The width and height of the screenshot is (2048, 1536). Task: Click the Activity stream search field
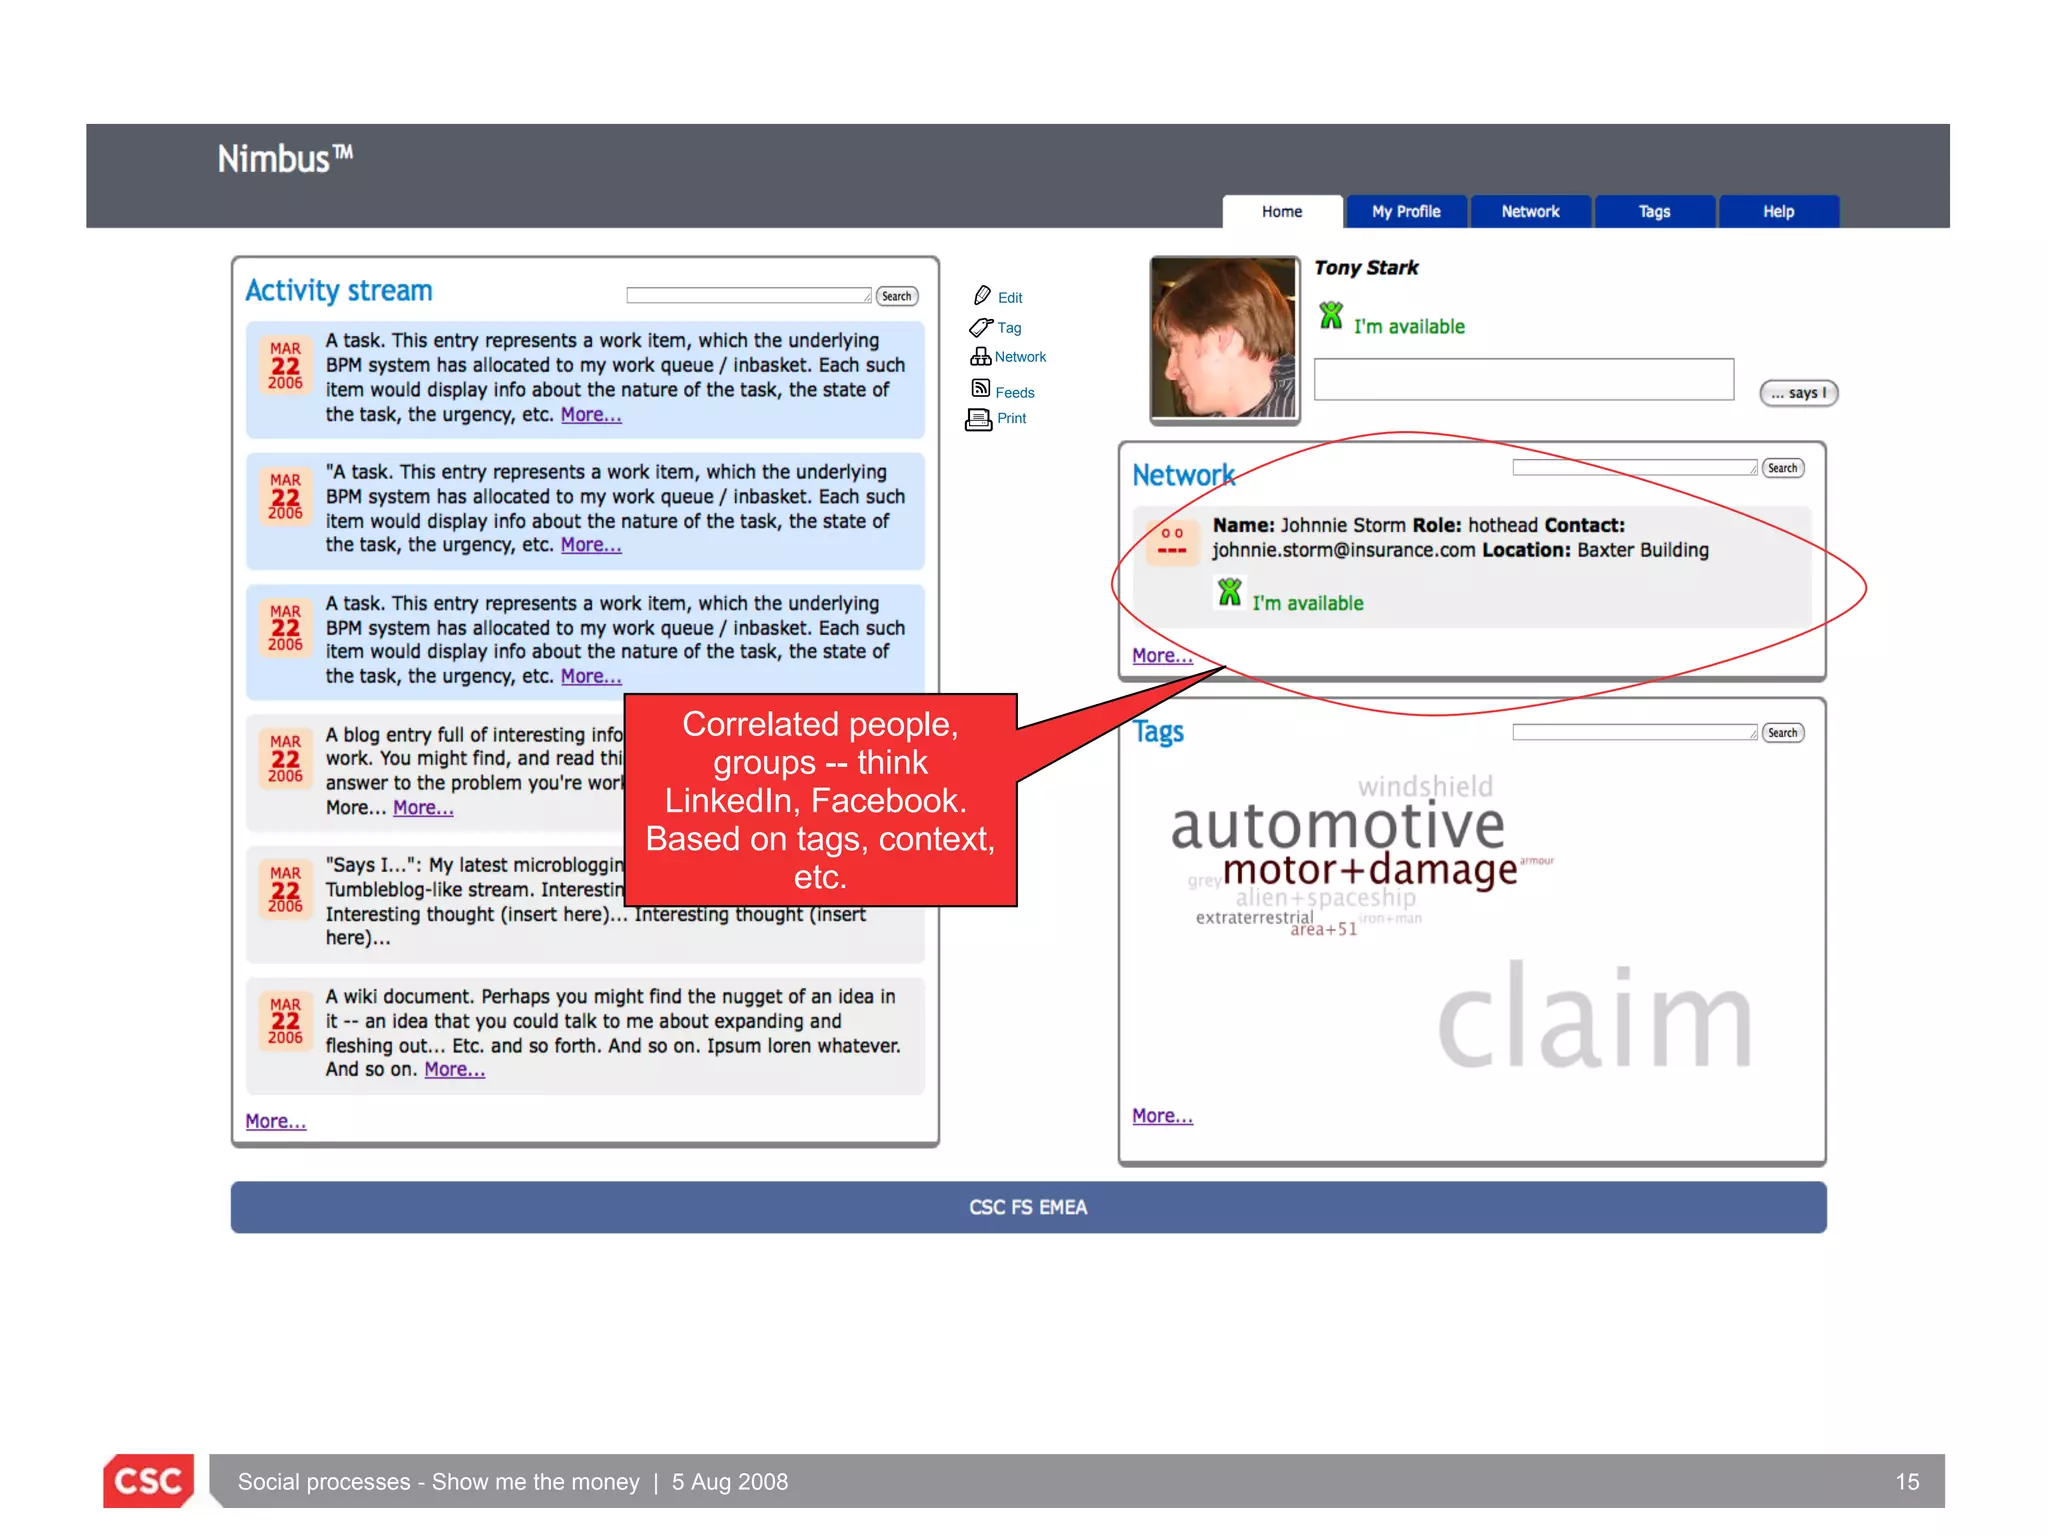pos(749,295)
